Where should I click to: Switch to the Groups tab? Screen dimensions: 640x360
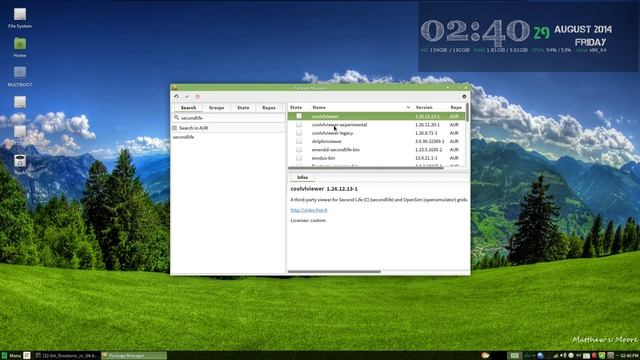coord(216,108)
